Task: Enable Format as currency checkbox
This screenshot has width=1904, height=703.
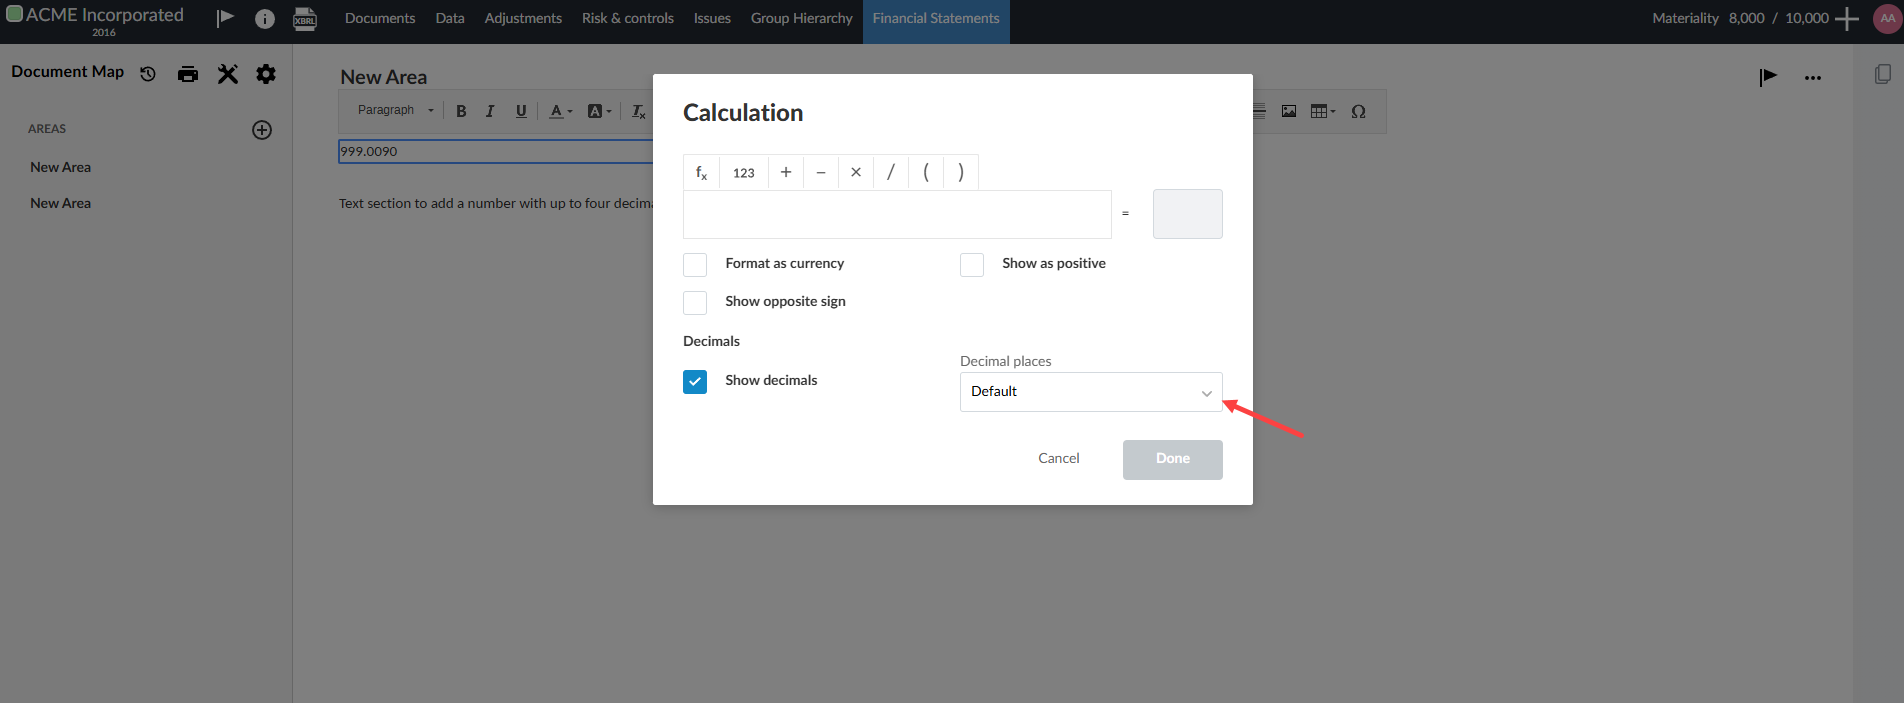Action: point(695,264)
